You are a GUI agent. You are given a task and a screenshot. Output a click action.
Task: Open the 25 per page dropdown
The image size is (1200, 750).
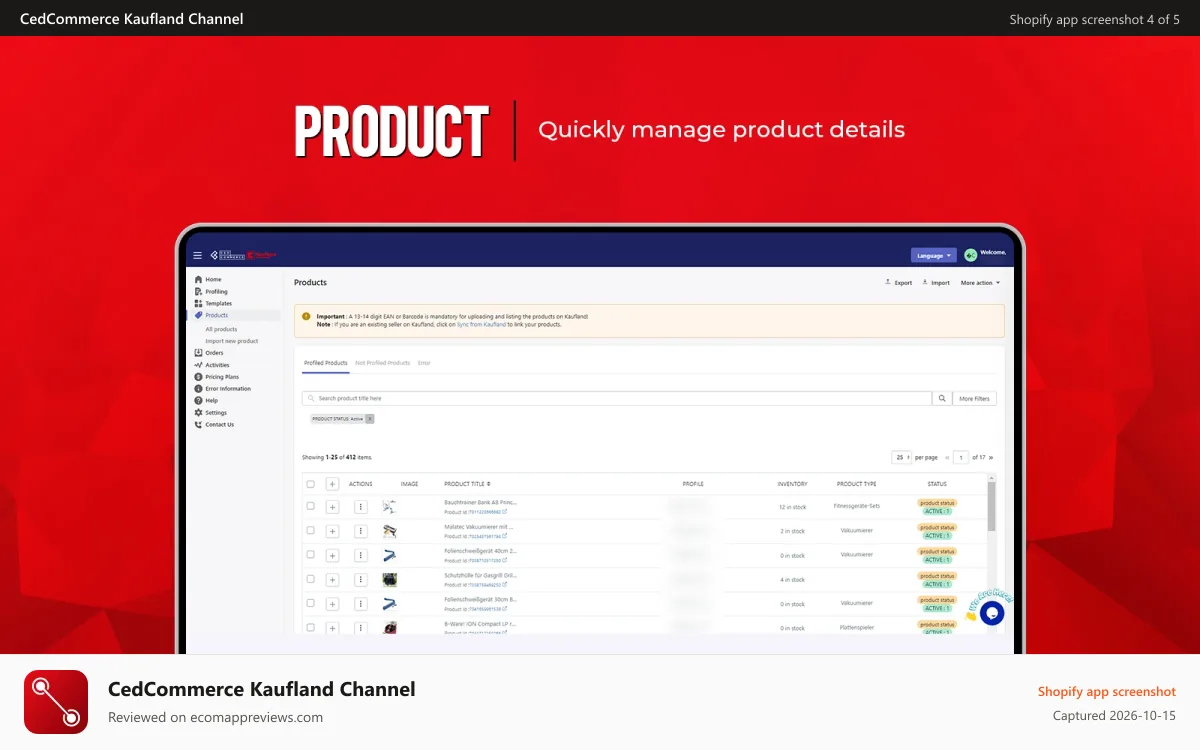tap(902, 457)
